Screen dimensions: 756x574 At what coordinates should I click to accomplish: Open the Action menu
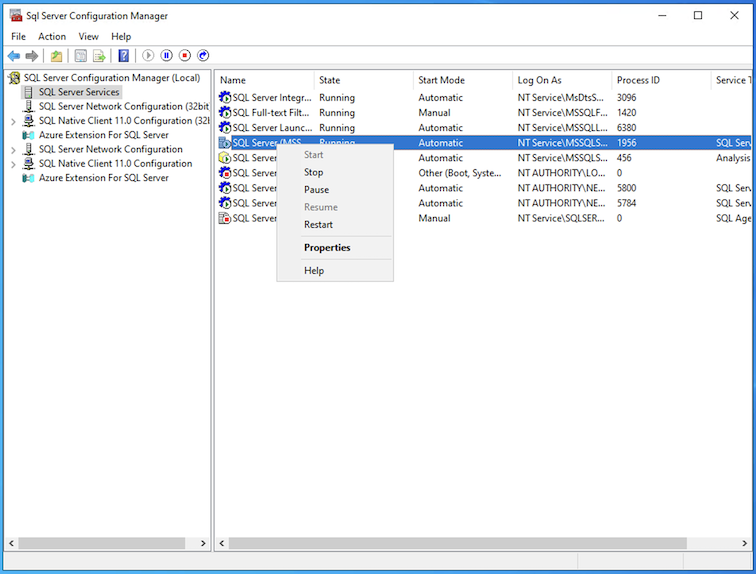coord(52,37)
